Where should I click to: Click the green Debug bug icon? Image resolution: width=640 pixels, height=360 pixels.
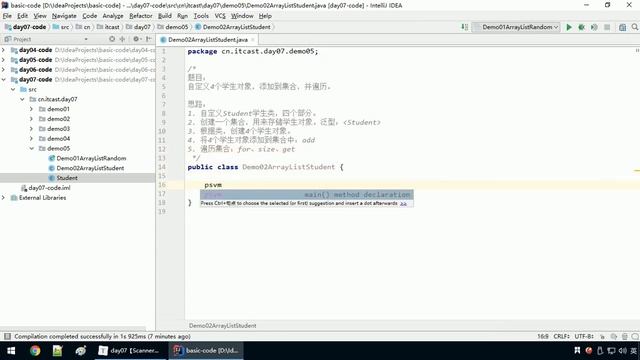pos(581,27)
